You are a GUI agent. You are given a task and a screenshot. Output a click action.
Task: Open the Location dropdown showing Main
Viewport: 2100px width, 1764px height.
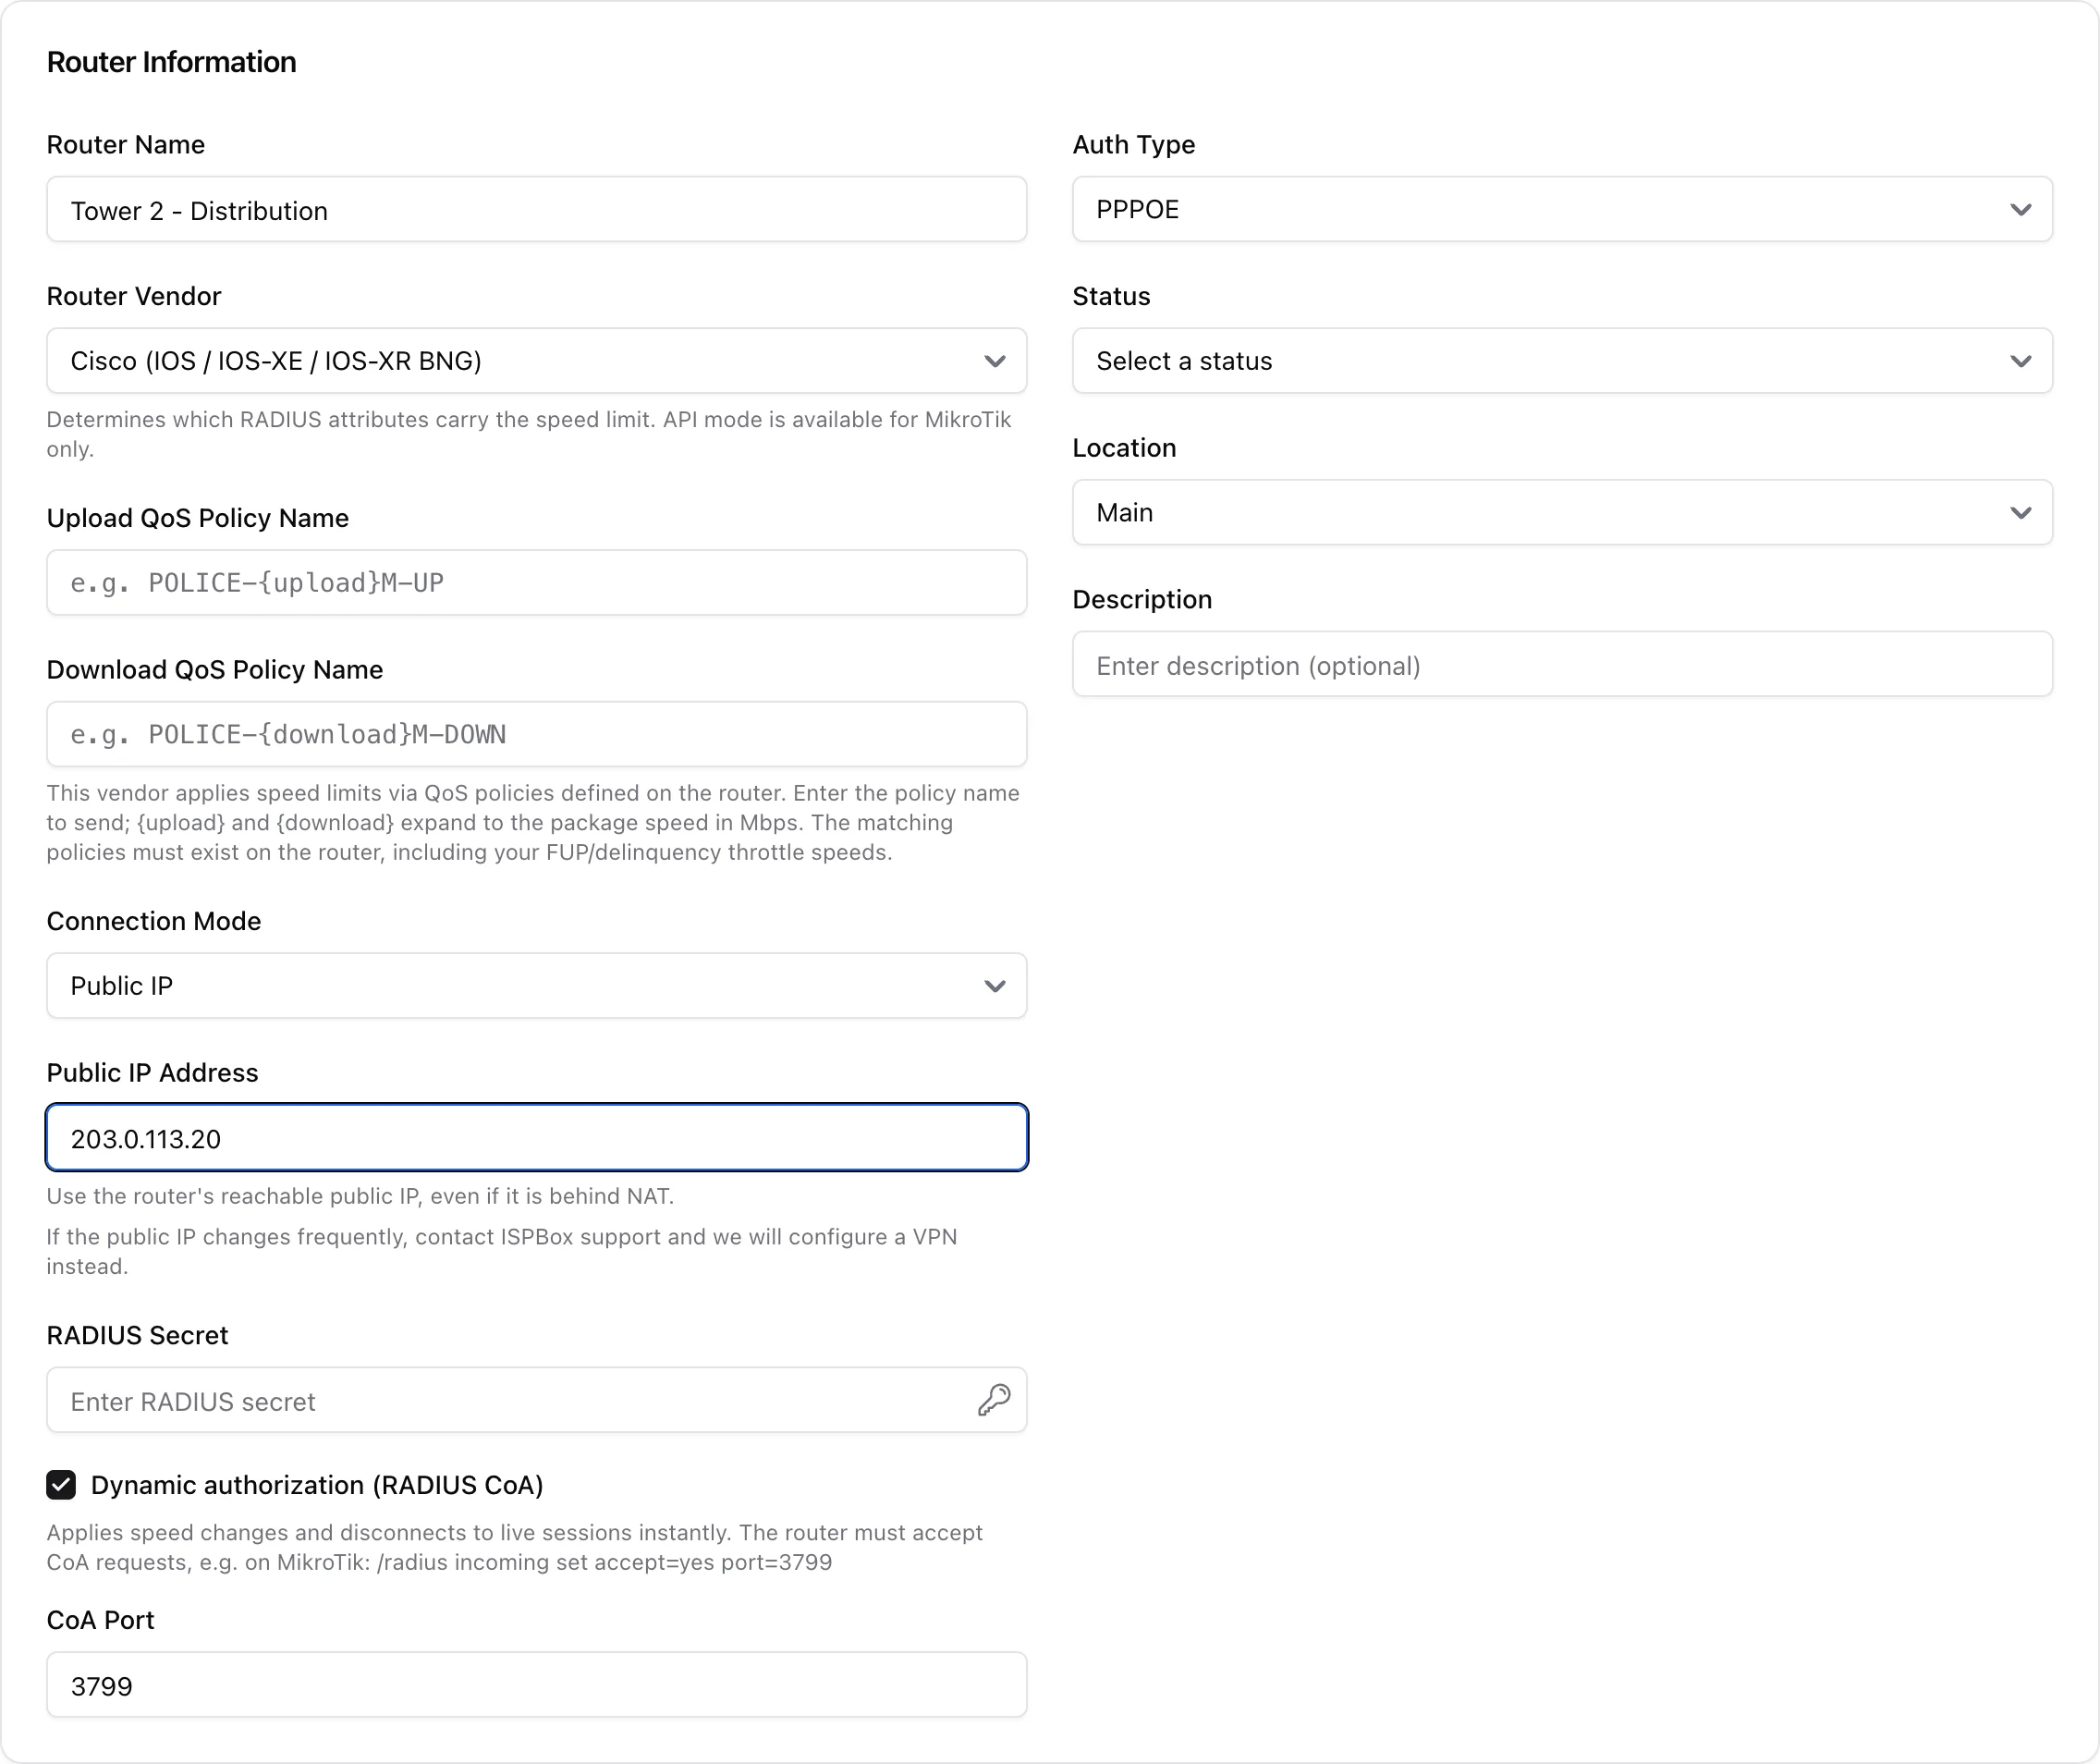(1562, 512)
